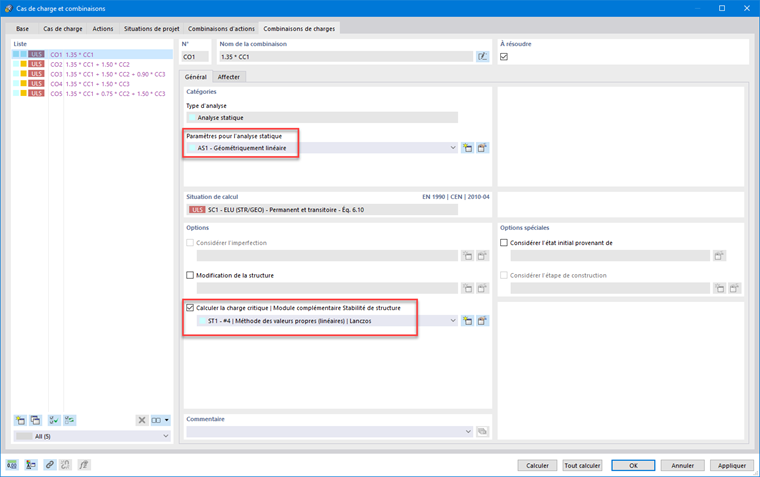
Task: Click the Calculer button
Action: (x=537, y=465)
